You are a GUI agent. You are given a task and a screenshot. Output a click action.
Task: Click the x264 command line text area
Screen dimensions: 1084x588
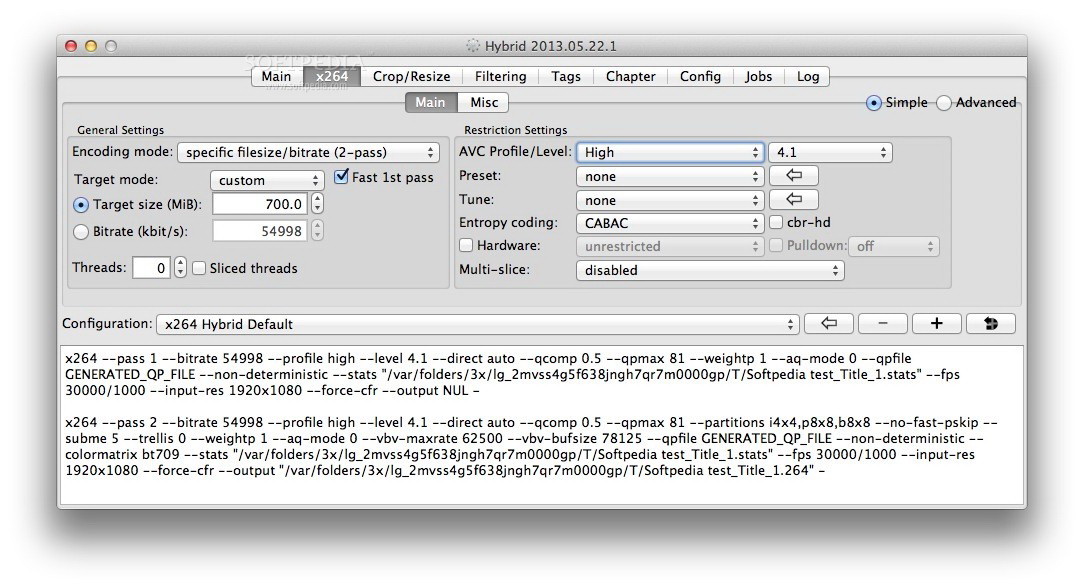pyautogui.click(x=542, y=424)
